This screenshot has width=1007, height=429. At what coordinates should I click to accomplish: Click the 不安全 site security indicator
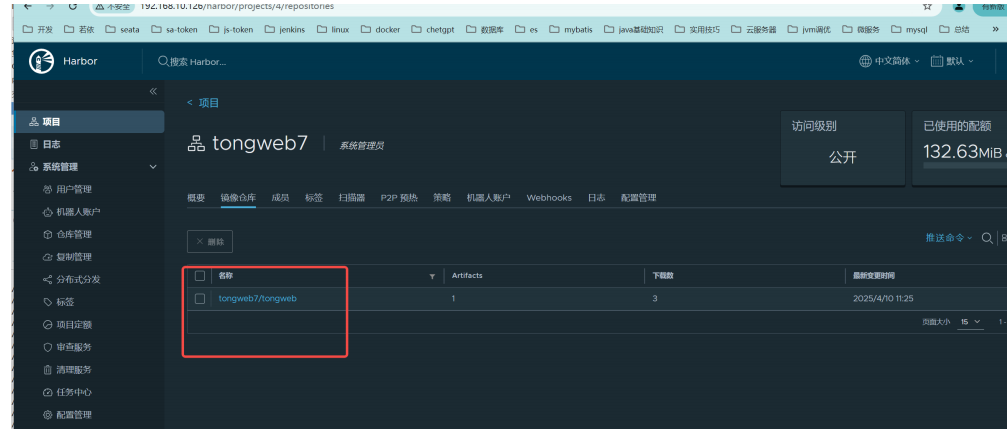coord(112,6)
